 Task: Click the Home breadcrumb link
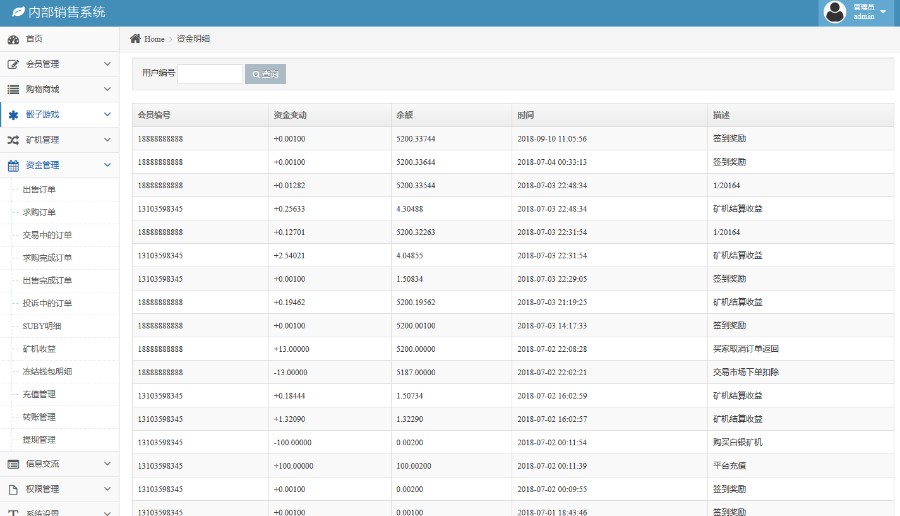tap(154, 39)
